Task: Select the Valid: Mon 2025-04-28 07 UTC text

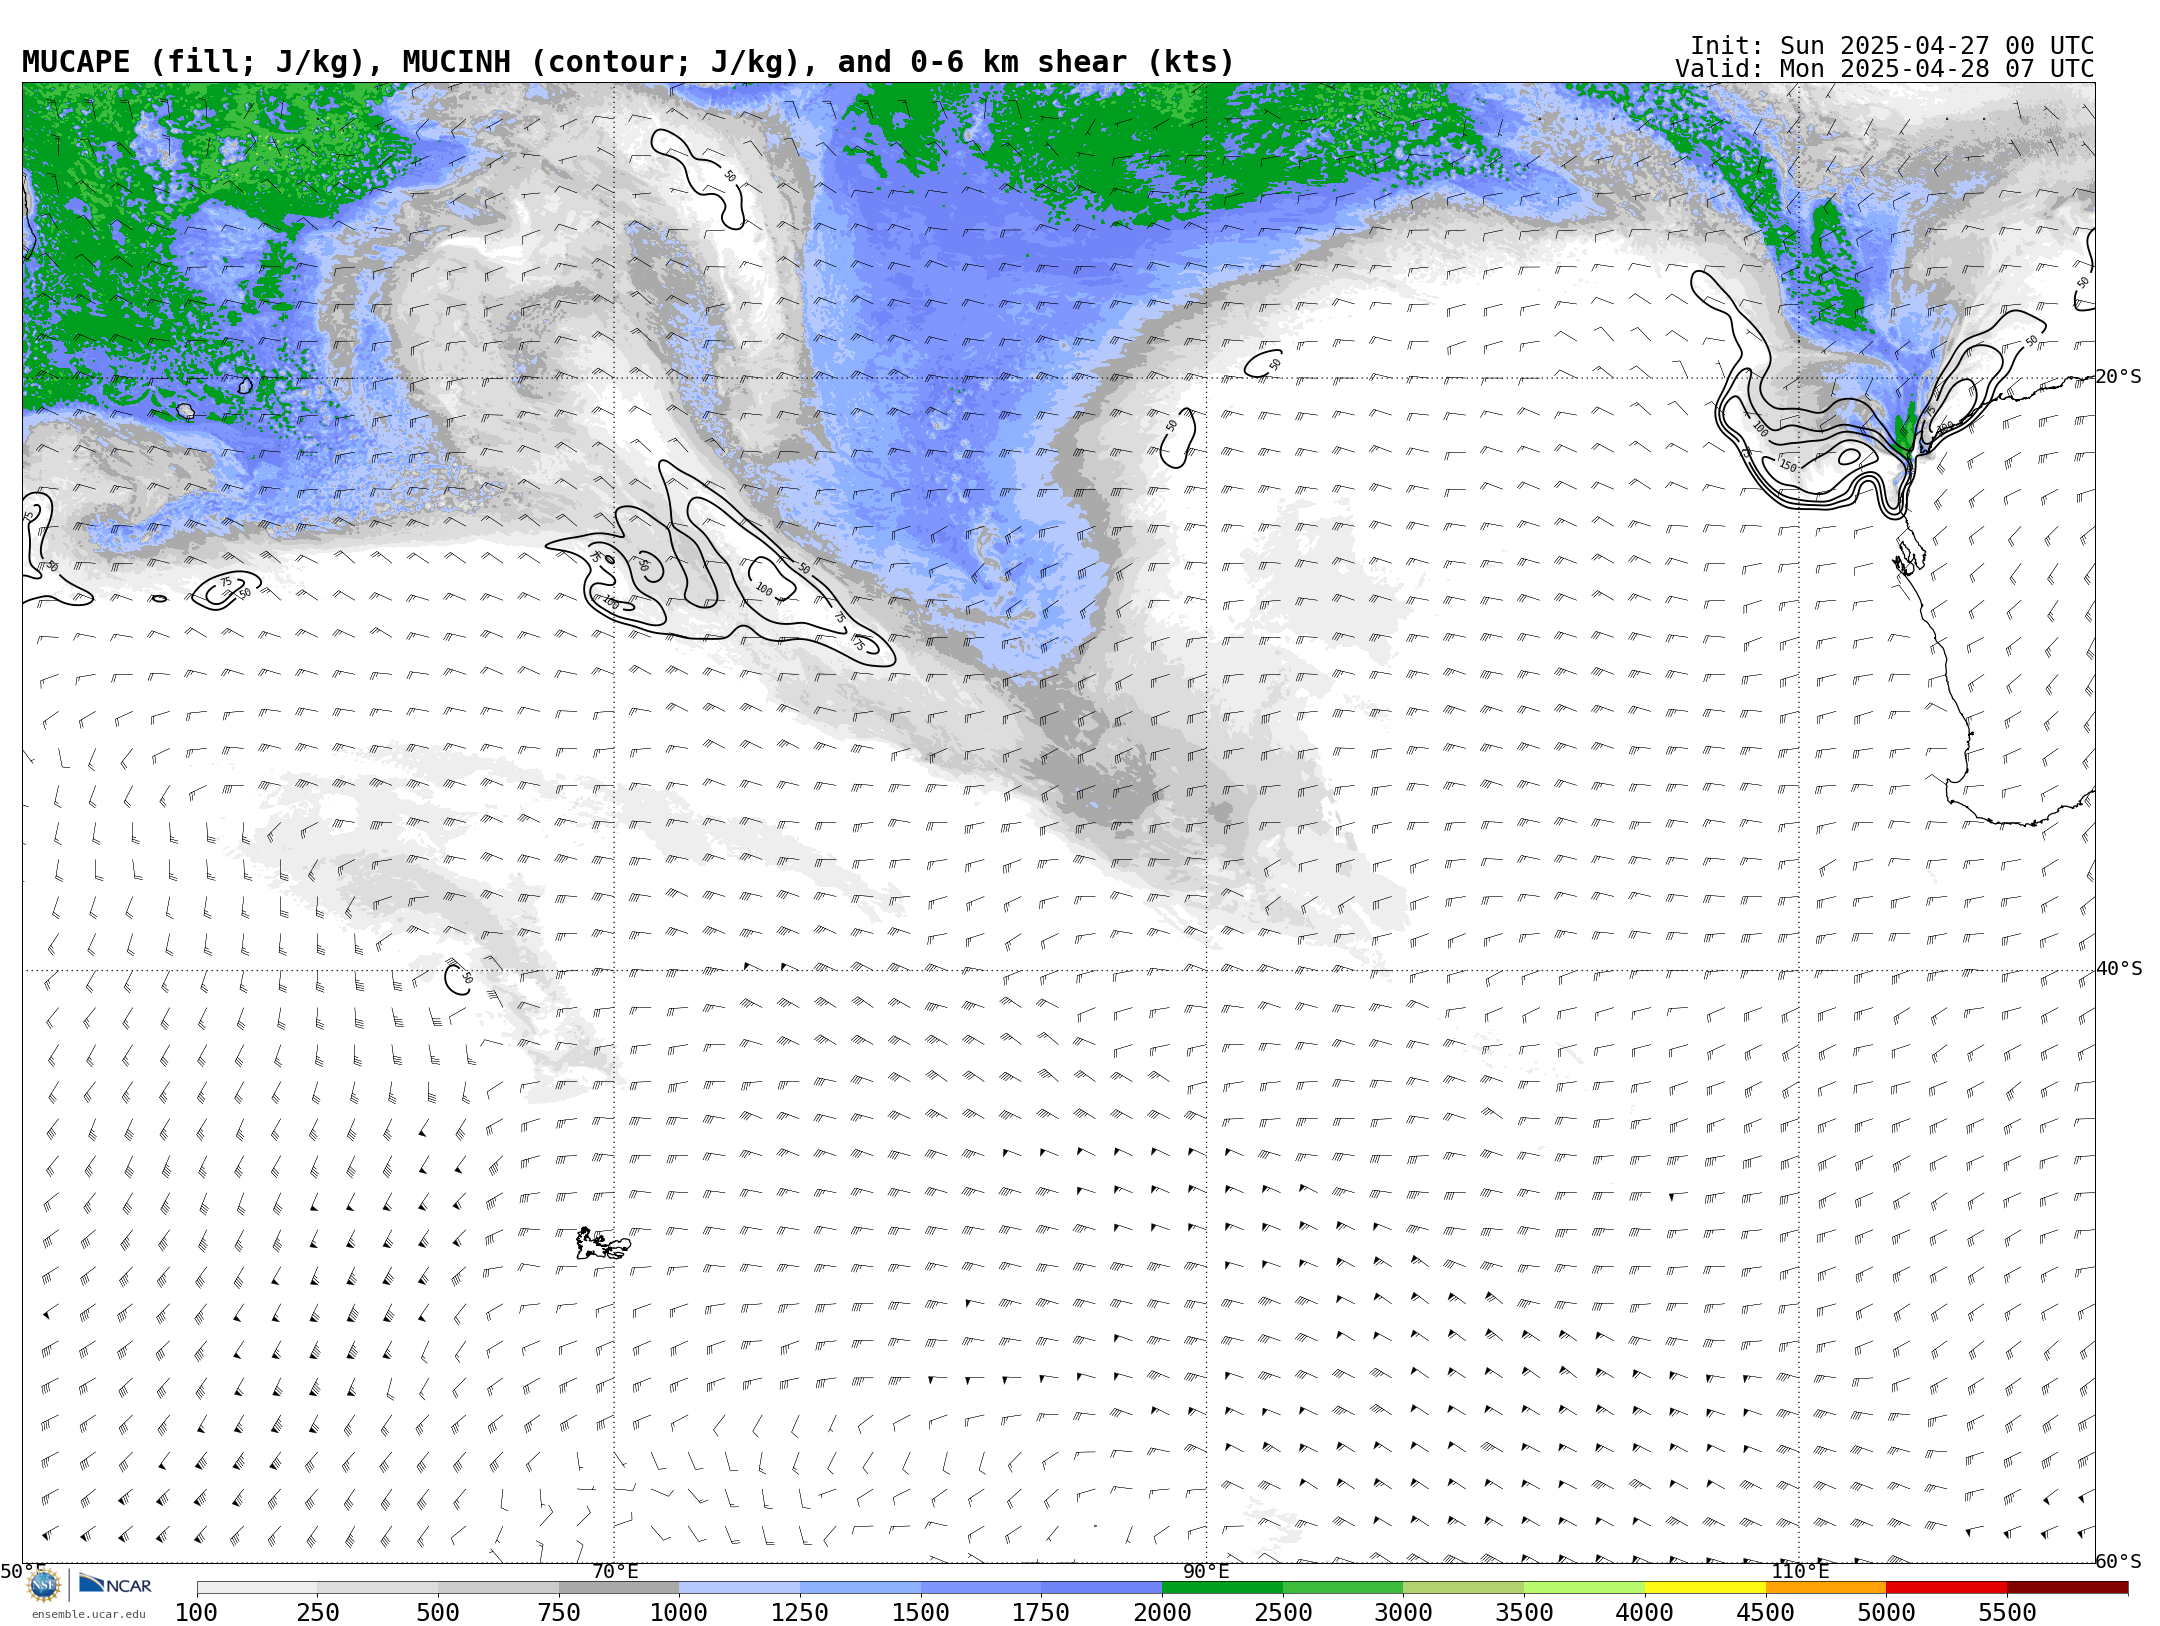Action: 1884,69
